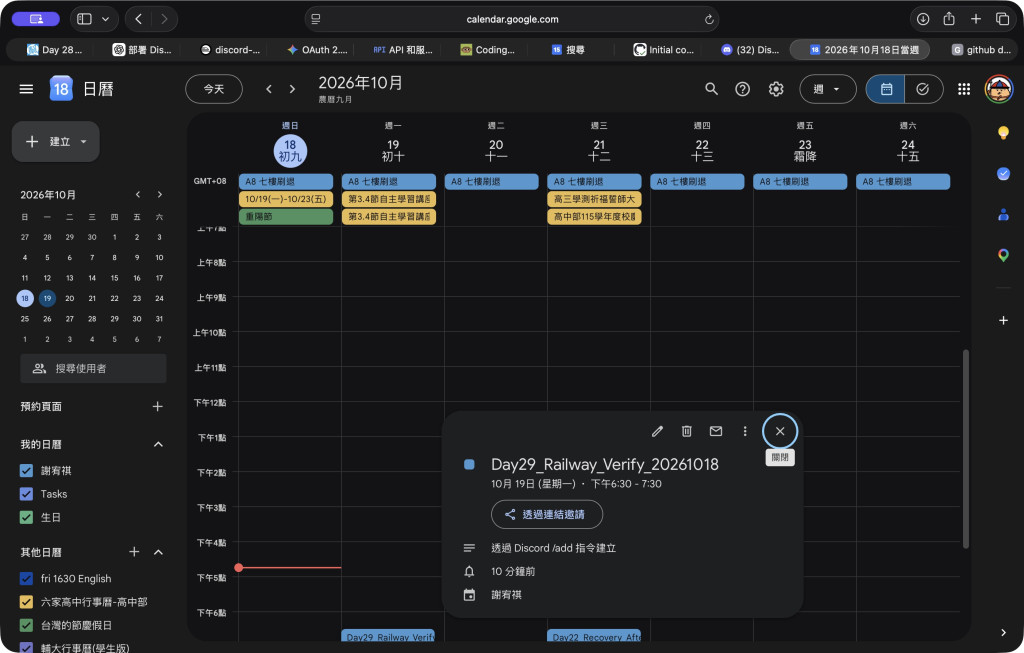Expand the side panel chevron
Viewport: 1024px width, 653px height.
(x=1004, y=632)
